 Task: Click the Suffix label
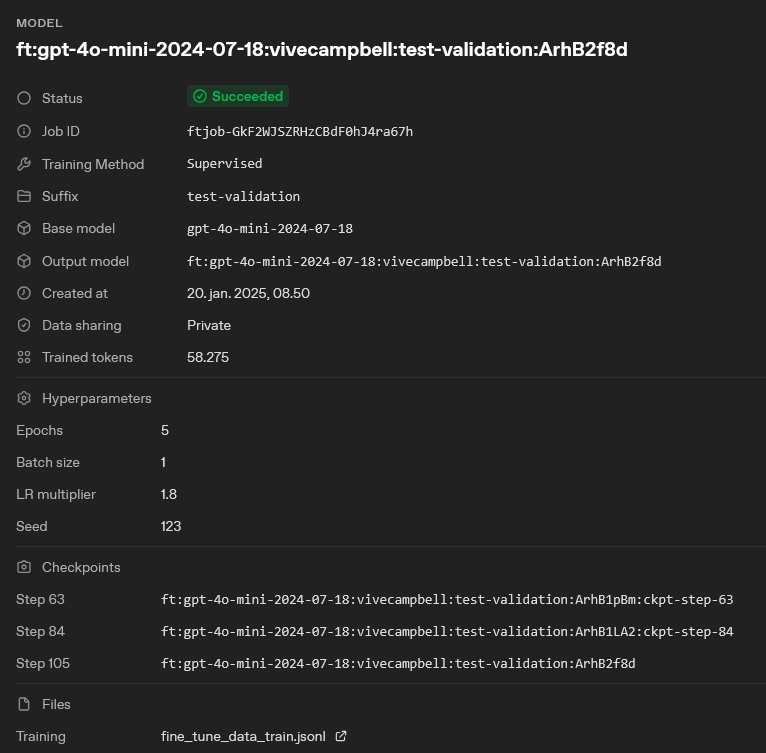60,196
